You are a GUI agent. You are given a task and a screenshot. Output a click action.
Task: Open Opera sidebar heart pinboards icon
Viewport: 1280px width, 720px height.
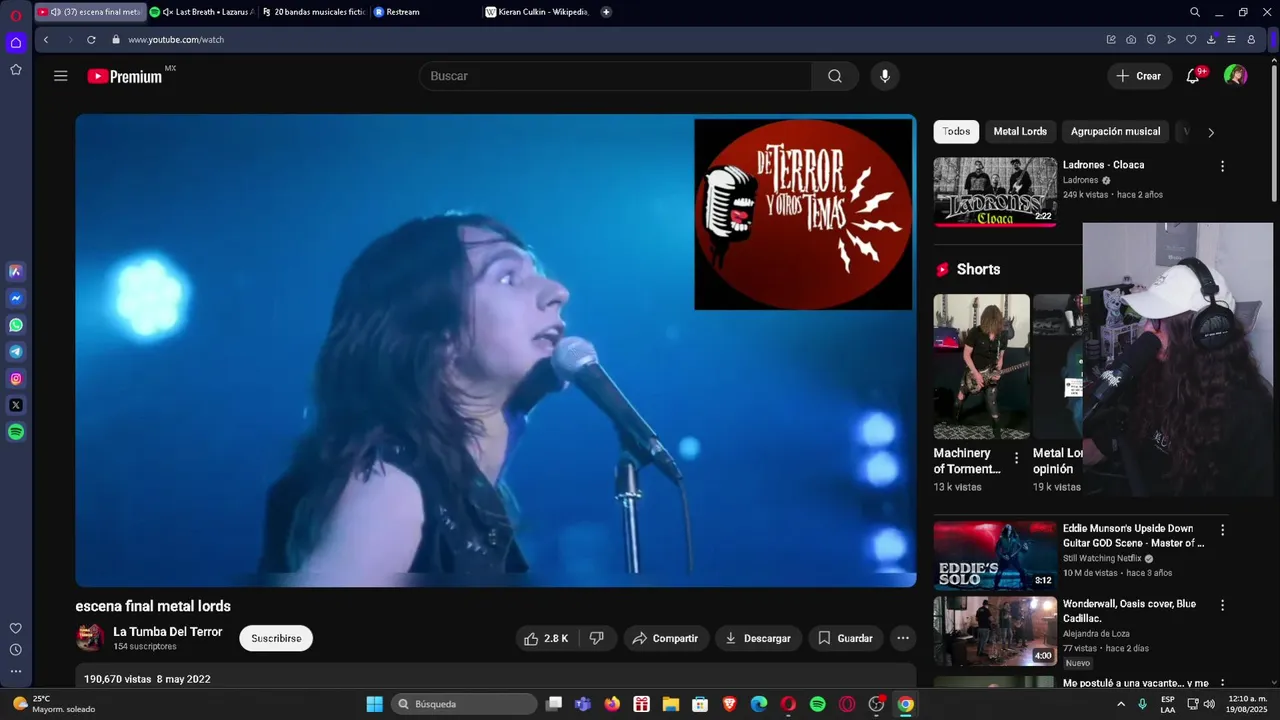[x=15, y=628]
